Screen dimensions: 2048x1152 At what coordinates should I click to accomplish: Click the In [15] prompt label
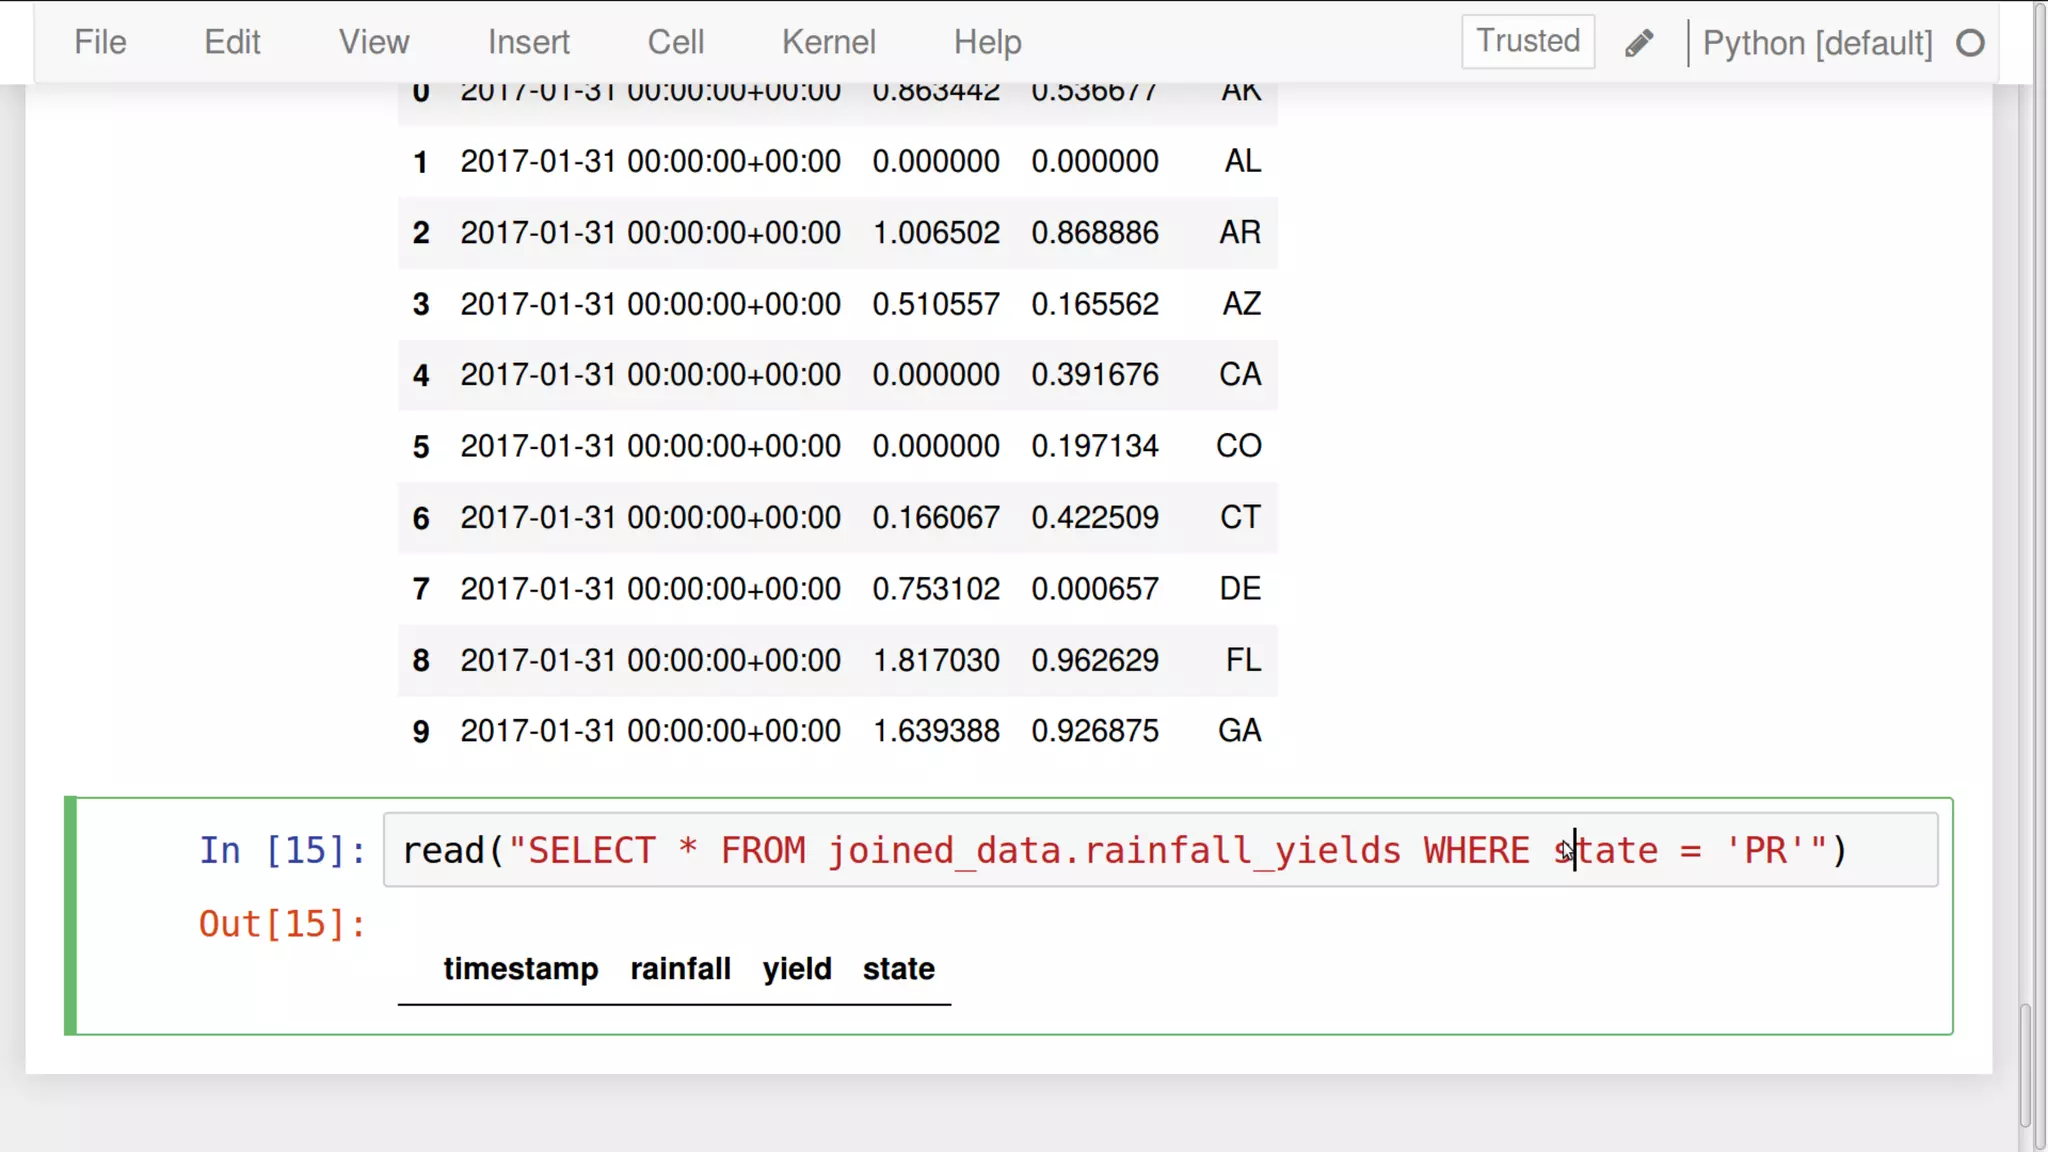tap(282, 850)
